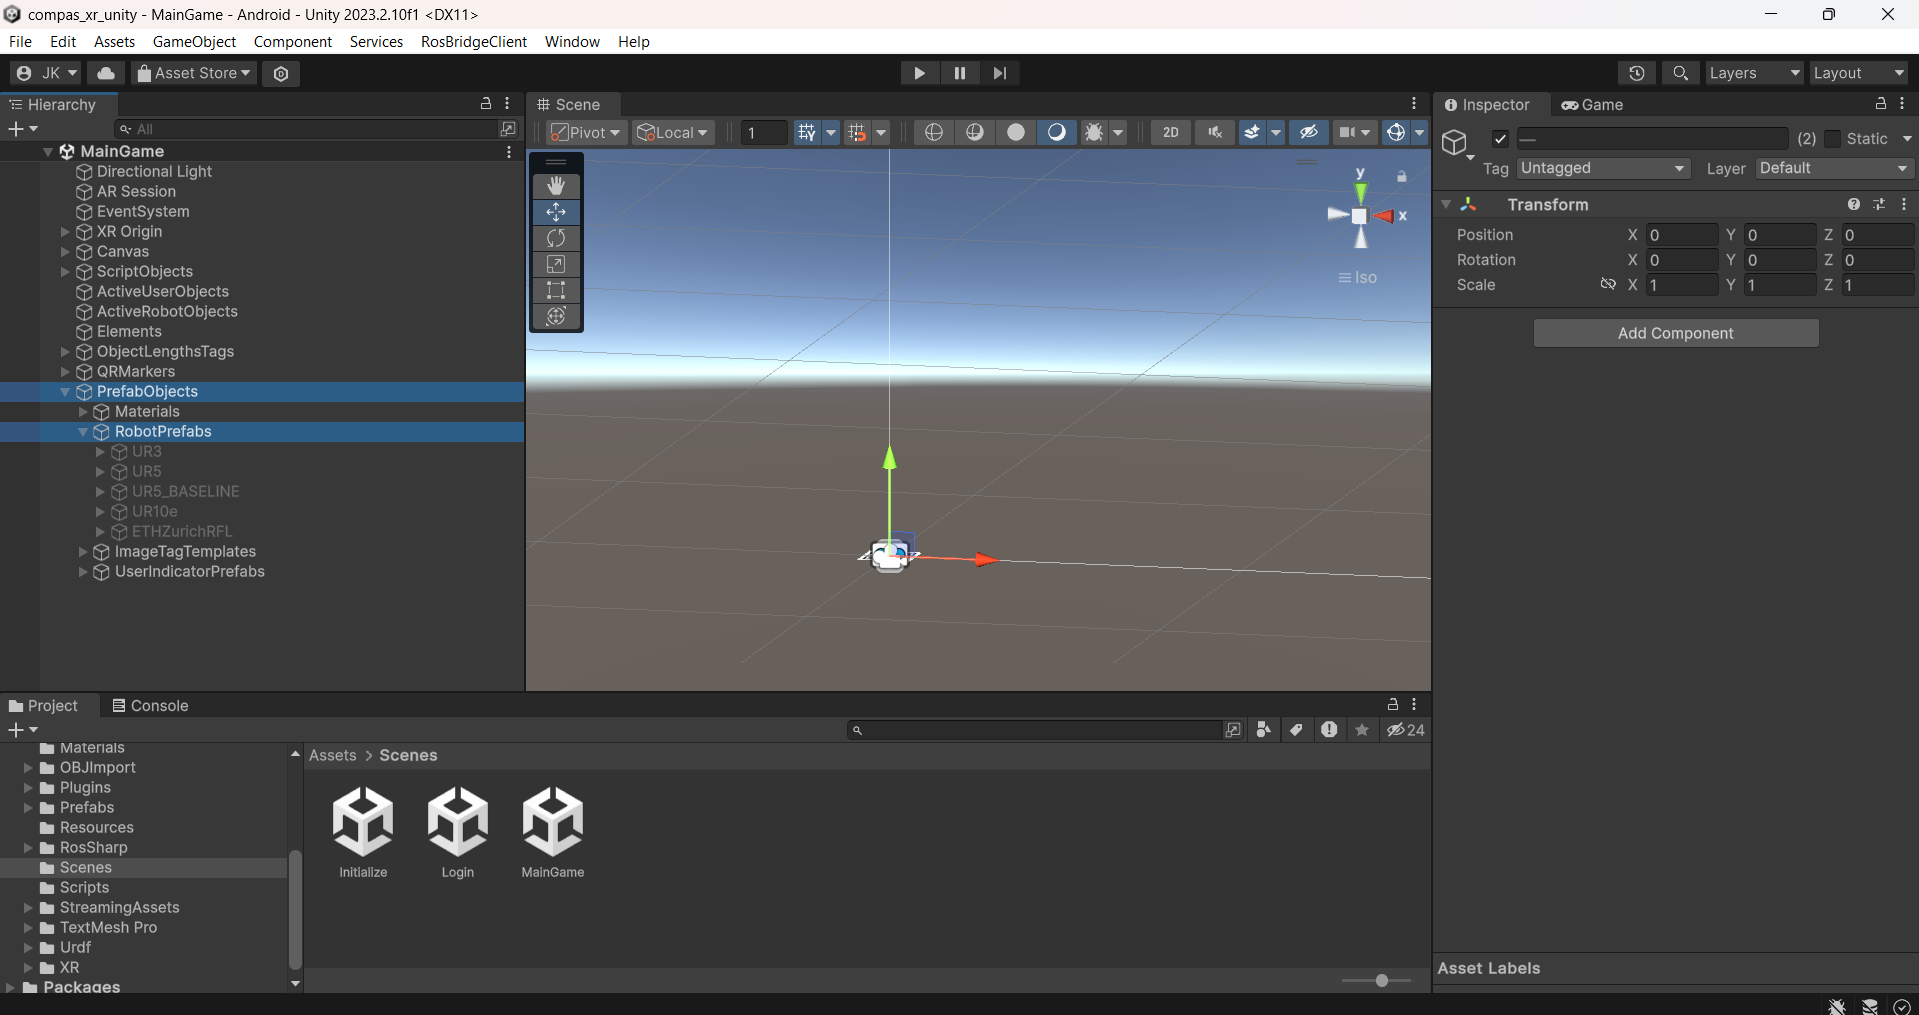Click the Pause playback button
The image size is (1919, 1015).
click(x=959, y=73)
